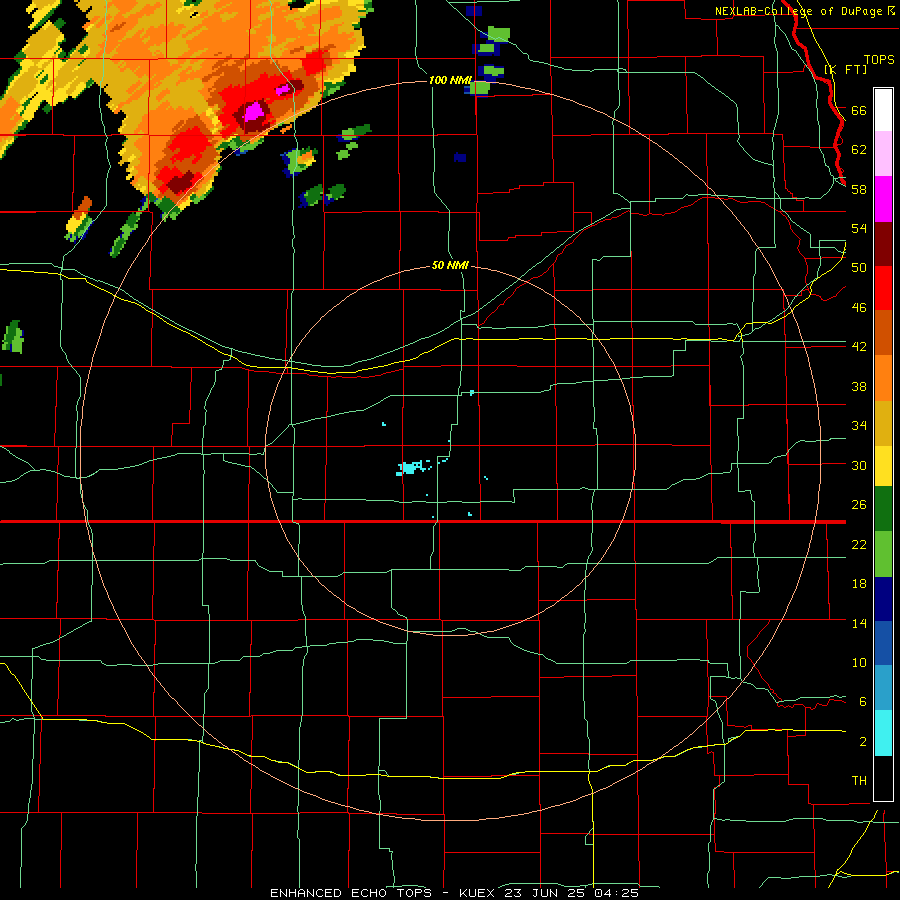The image size is (900, 900).
Task: Select the 10 legend value
Action: (x=859, y=662)
